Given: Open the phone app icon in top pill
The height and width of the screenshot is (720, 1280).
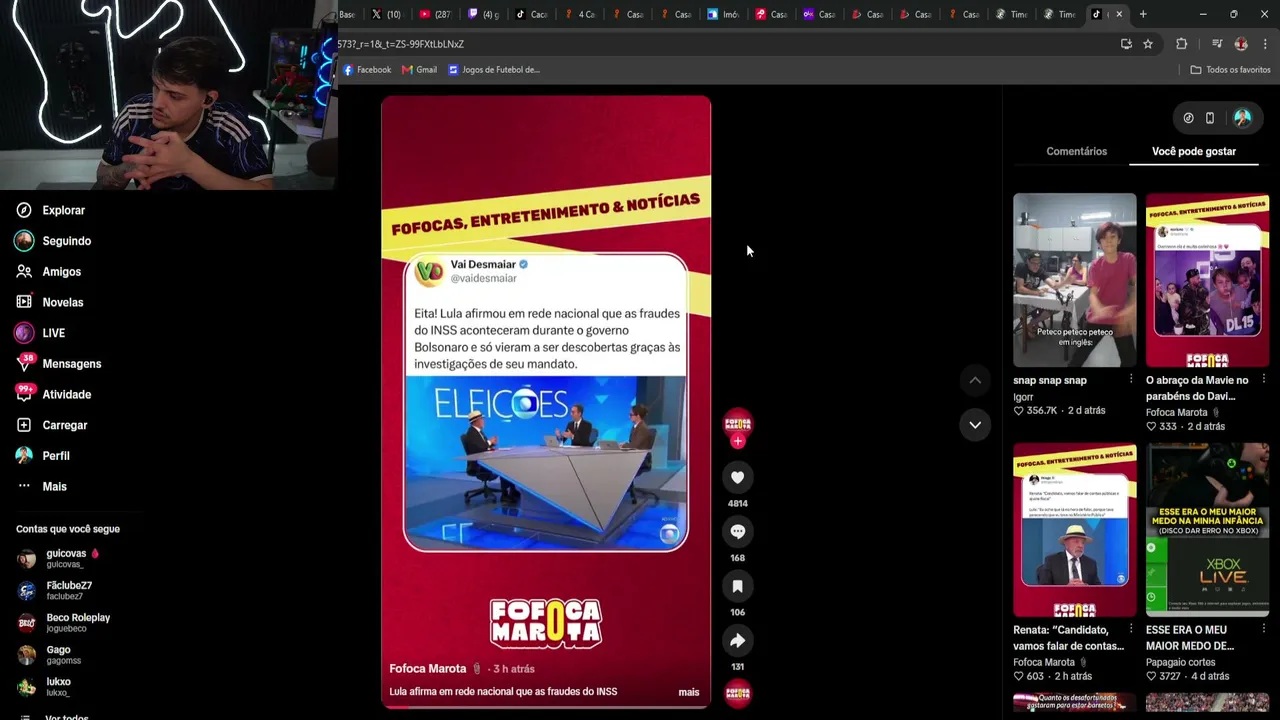Looking at the screenshot, I should 1209,118.
